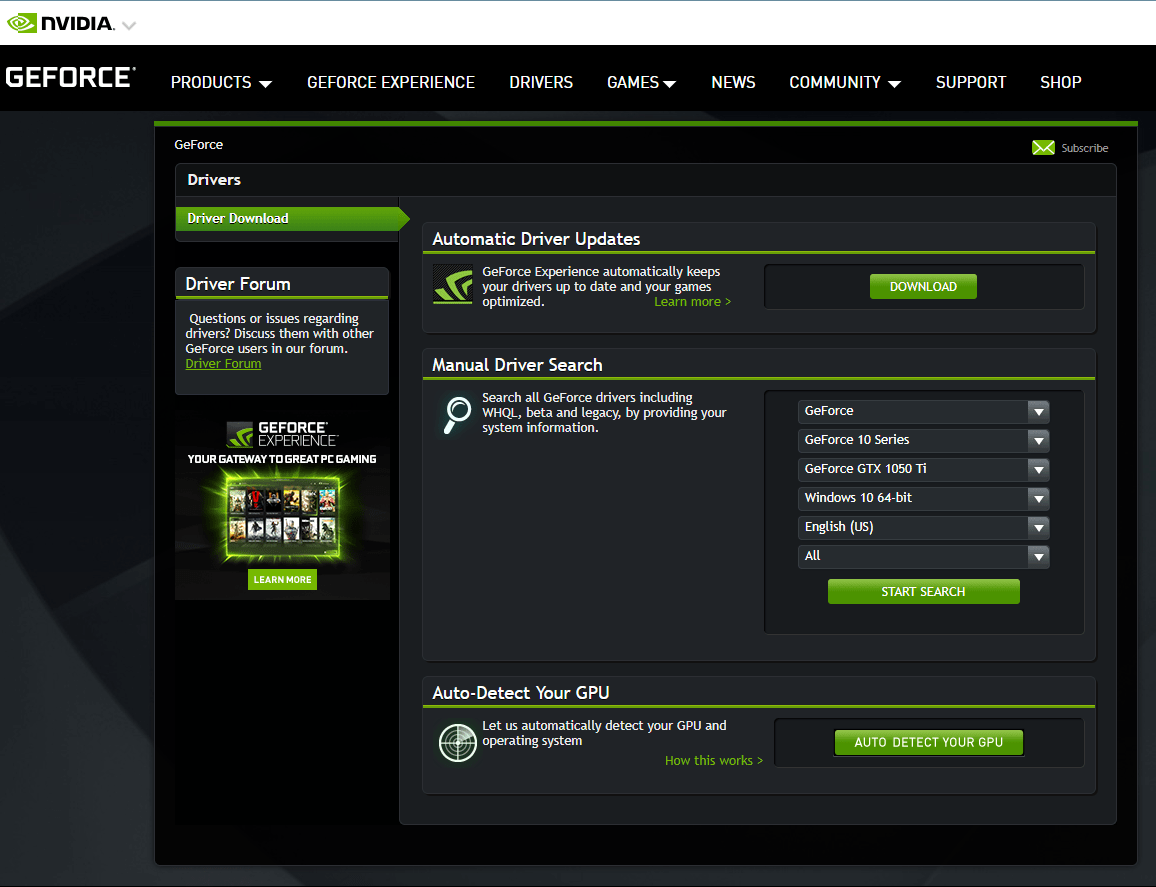Image resolution: width=1156 pixels, height=887 pixels.
Task: Open the Driver Forum link
Action: pyautogui.click(x=223, y=364)
